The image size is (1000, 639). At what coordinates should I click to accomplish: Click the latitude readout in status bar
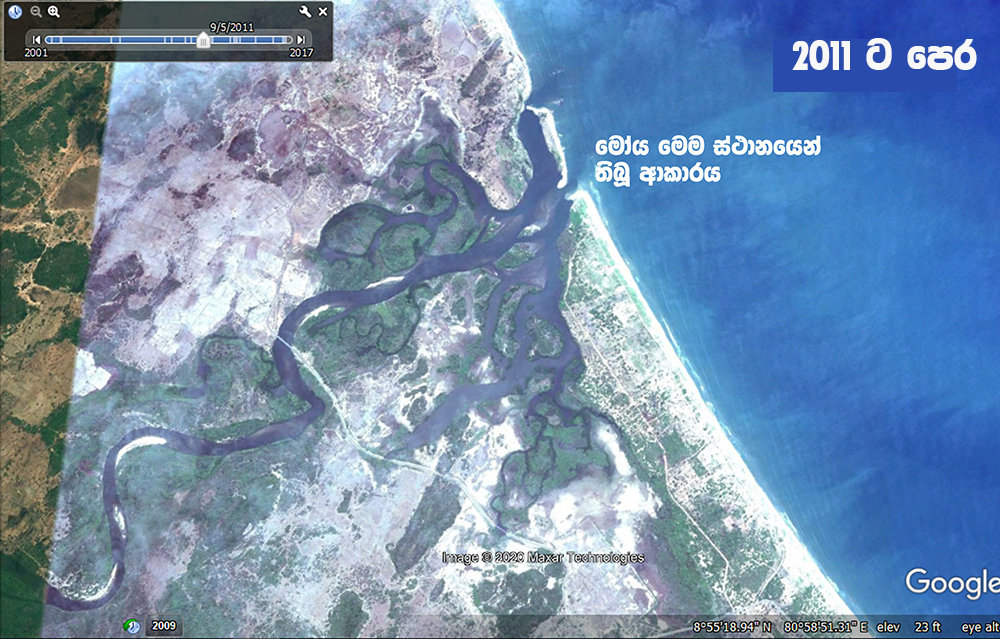733,627
